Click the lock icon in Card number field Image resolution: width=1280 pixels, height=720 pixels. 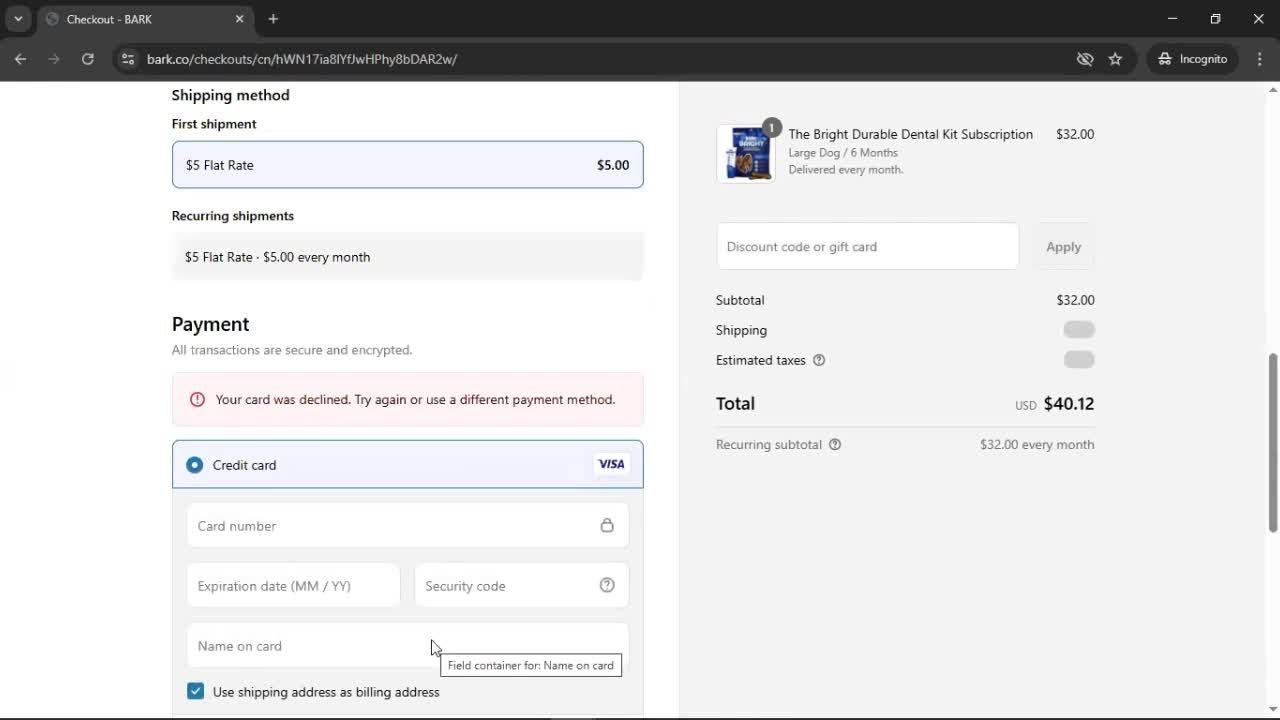(607, 526)
